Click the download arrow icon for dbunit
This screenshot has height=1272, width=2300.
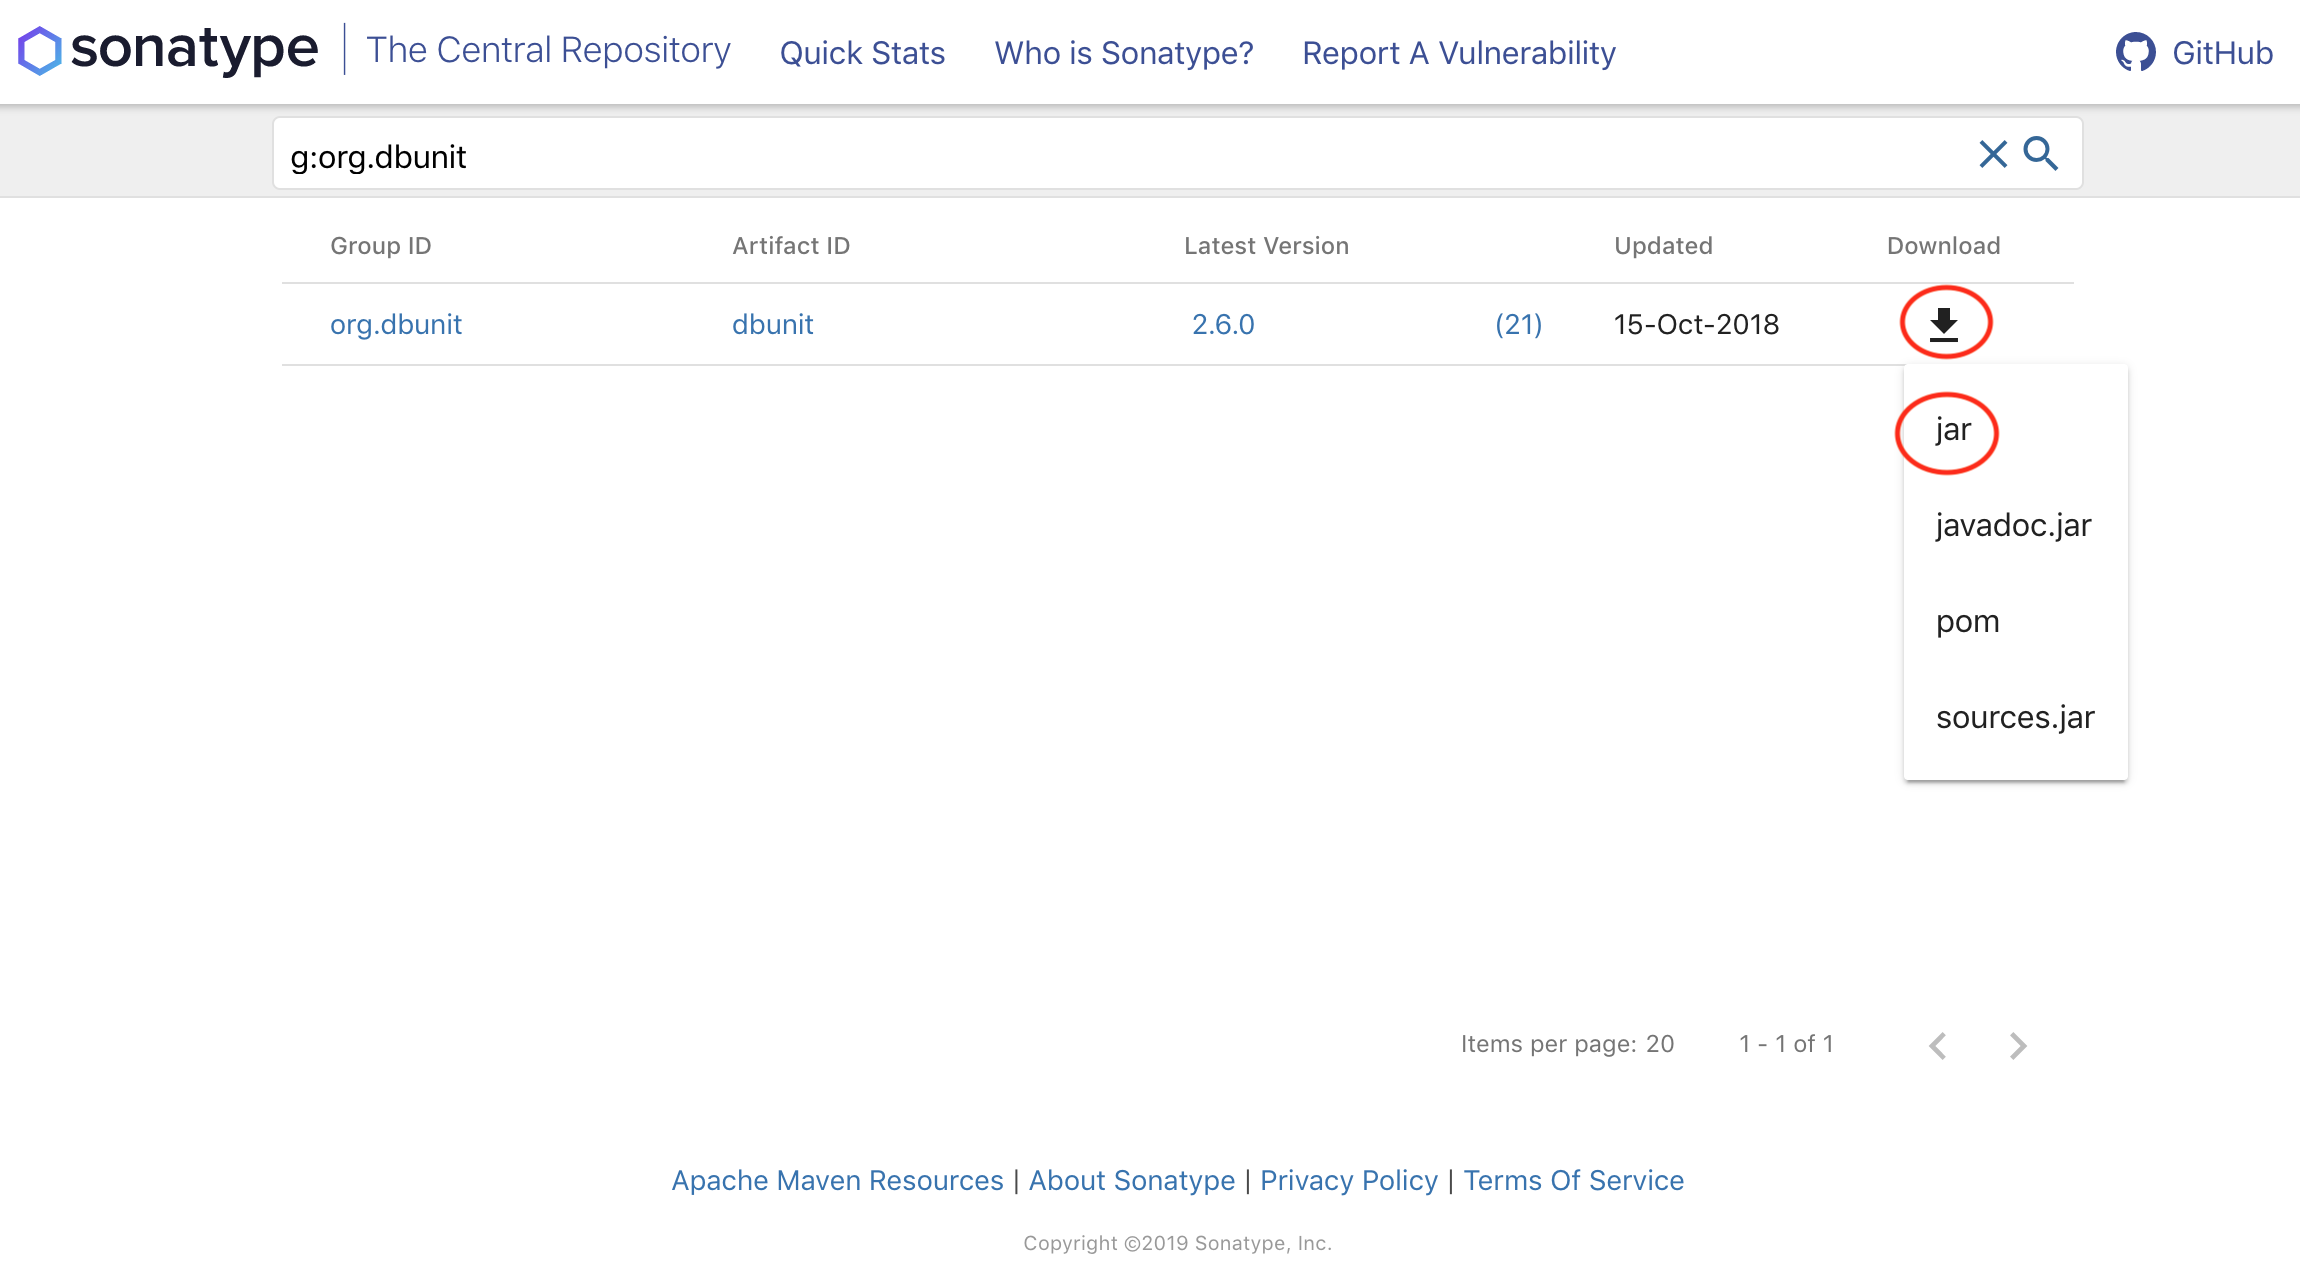point(1943,323)
